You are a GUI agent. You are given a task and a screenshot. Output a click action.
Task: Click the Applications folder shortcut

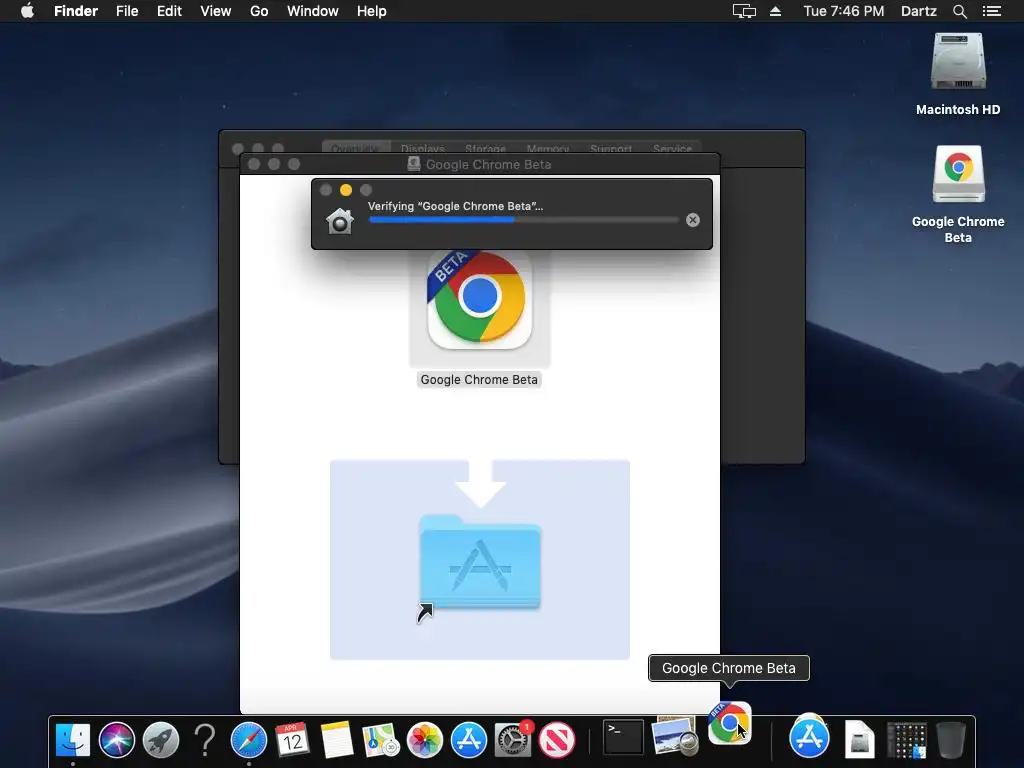tap(479, 563)
